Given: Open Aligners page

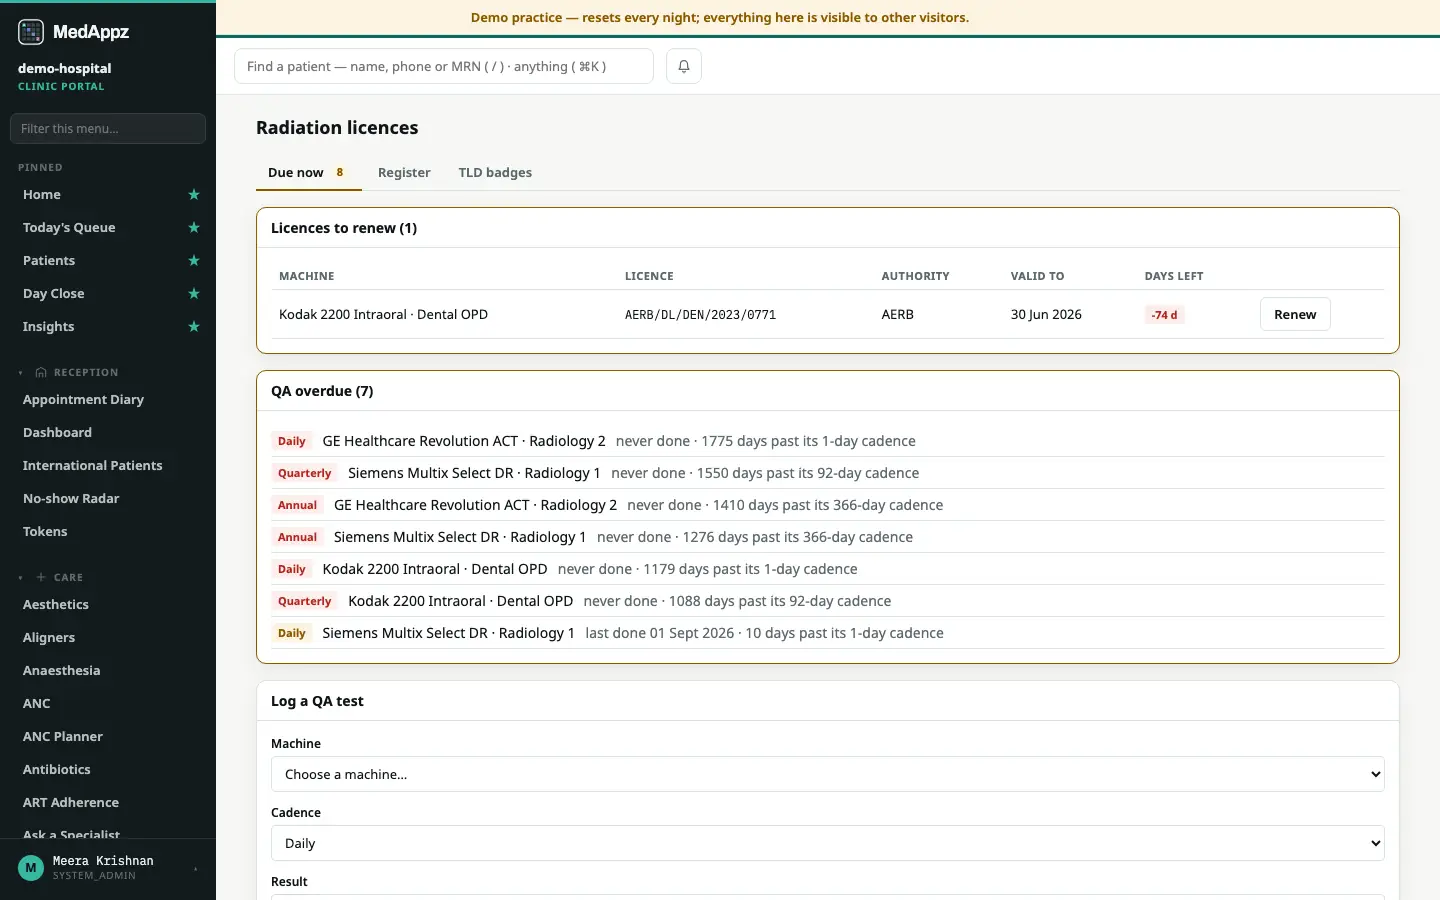Looking at the screenshot, I should coord(49,637).
